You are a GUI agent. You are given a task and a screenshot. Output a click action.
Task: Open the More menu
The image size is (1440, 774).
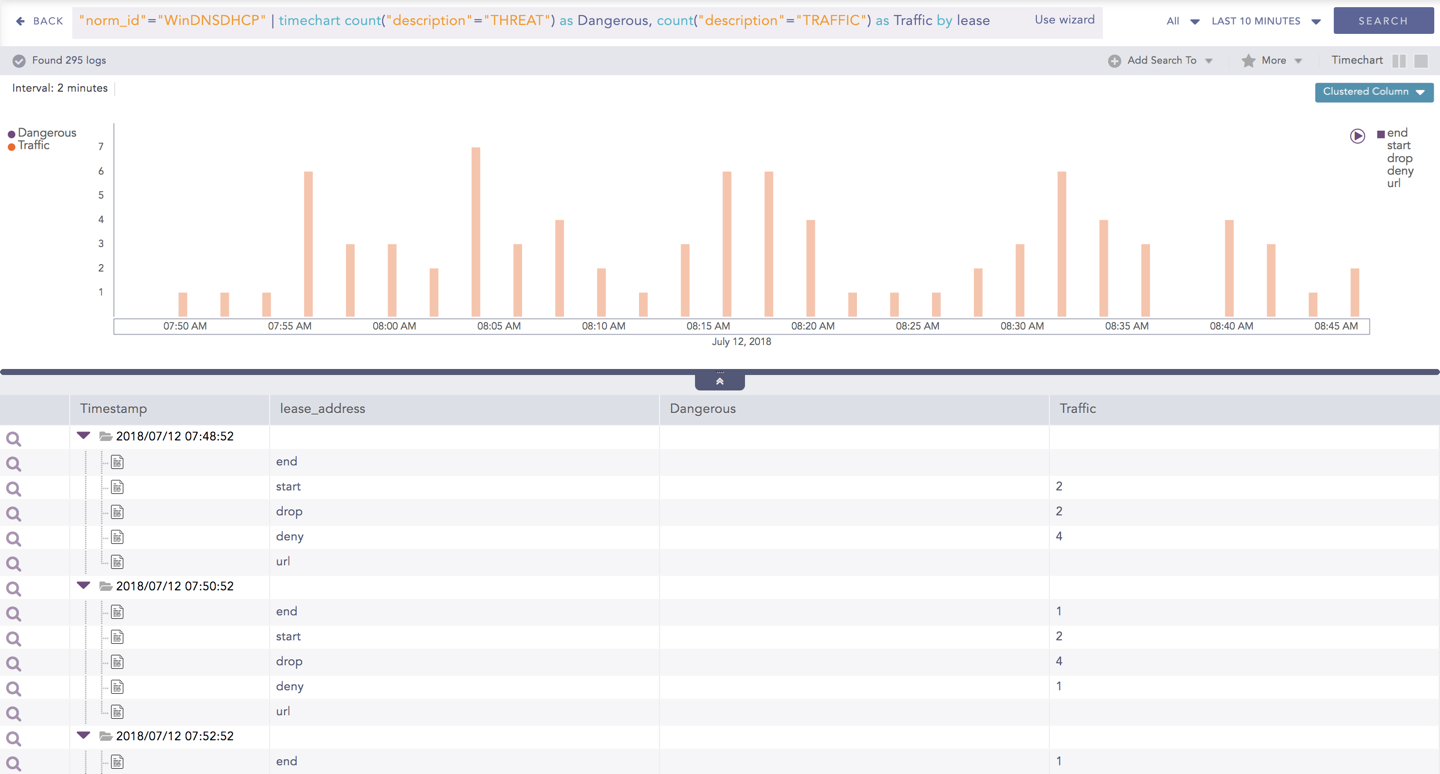click(x=1272, y=60)
